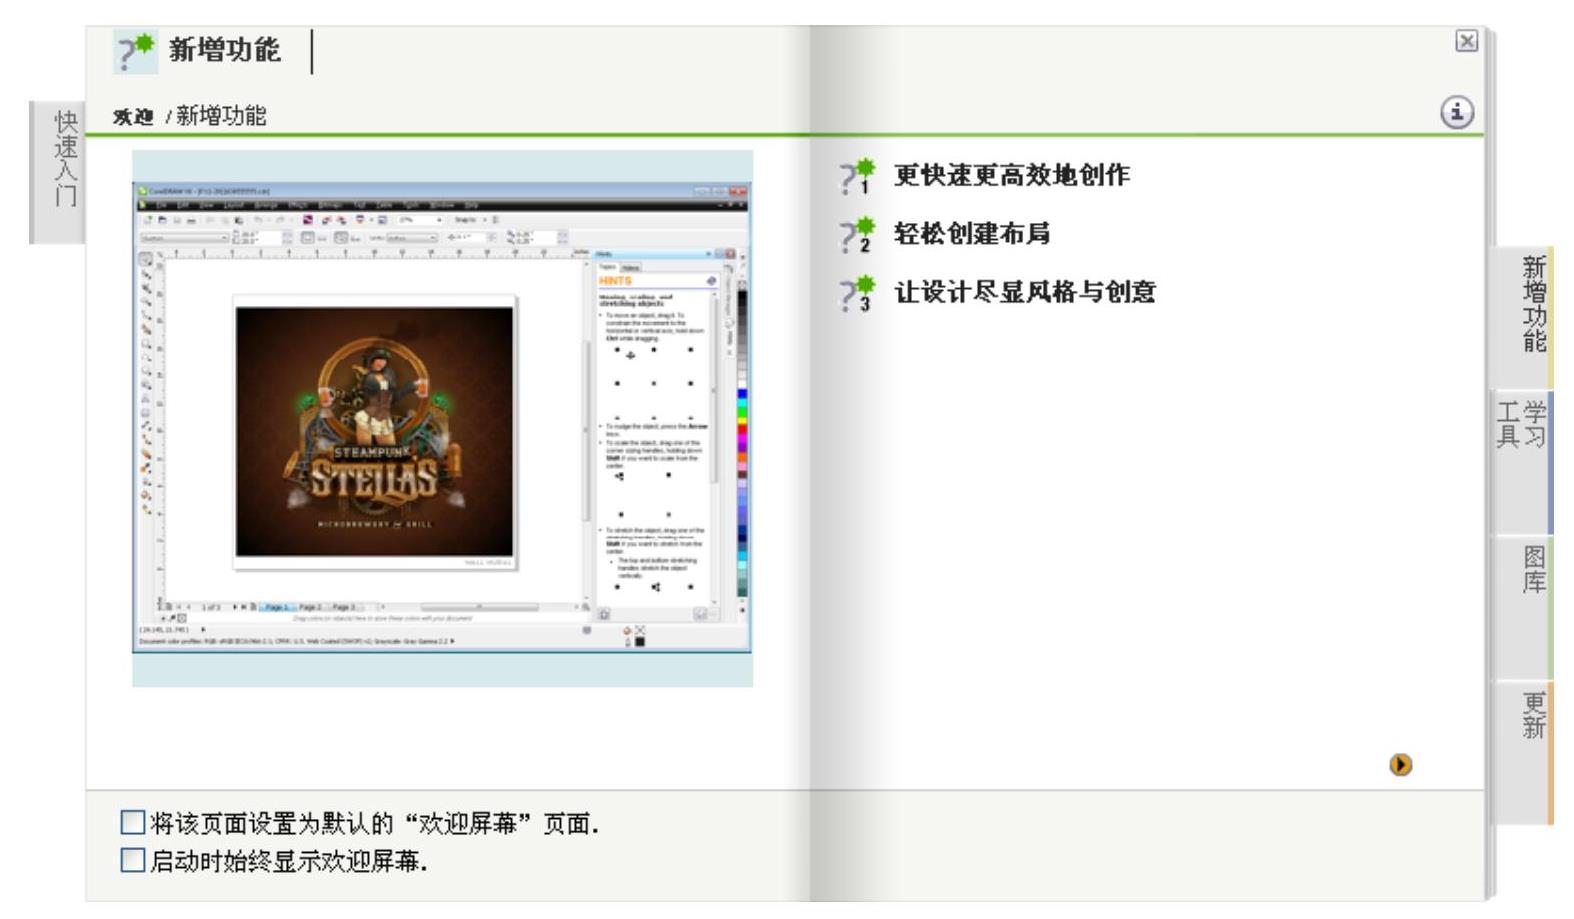Click 欢迎 in the breadcrumb path
Image resolution: width=1574 pixels, height=919 pixels.
click(x=133, y=117)
